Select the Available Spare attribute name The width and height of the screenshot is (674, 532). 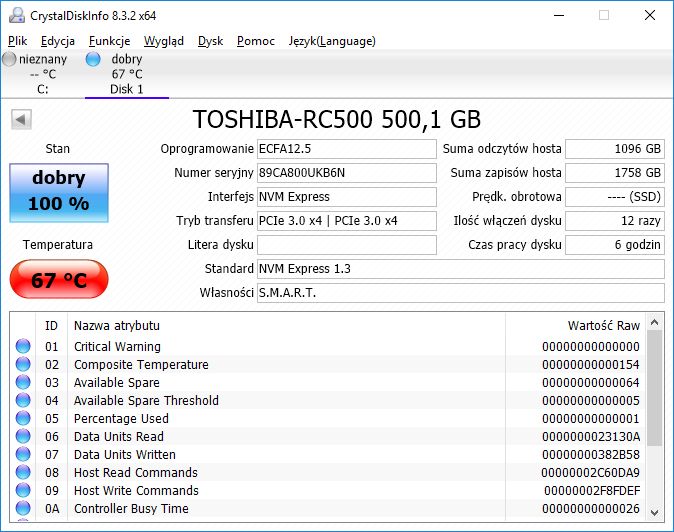point(116,382)
